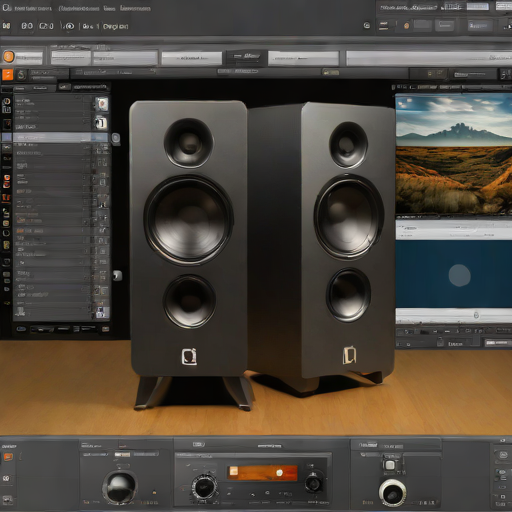
Task: Select the dark tab among the light gray tabs
Action: (x=246, y=57)
